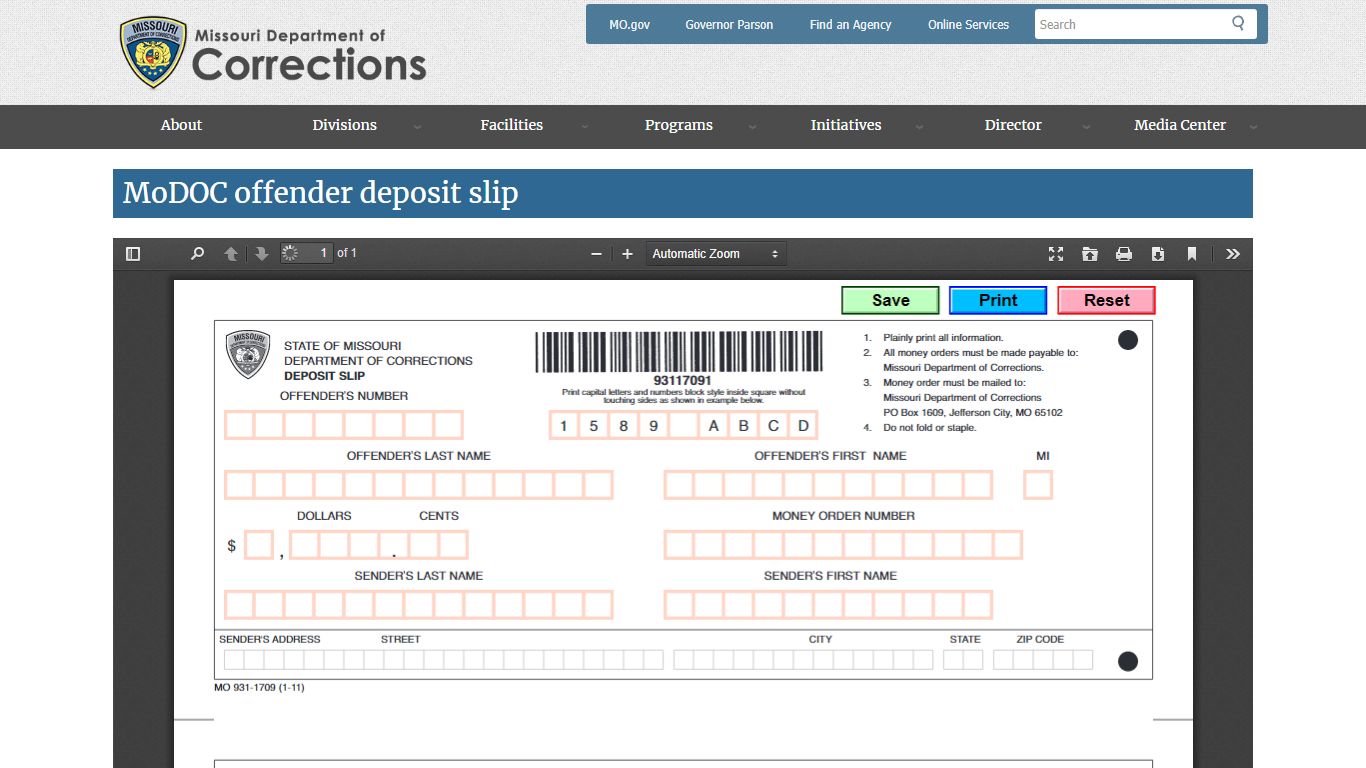This screenshot has height=768, width=1366.
Task: Zoom out with the minus icon
Action: [x=596, y=254]
